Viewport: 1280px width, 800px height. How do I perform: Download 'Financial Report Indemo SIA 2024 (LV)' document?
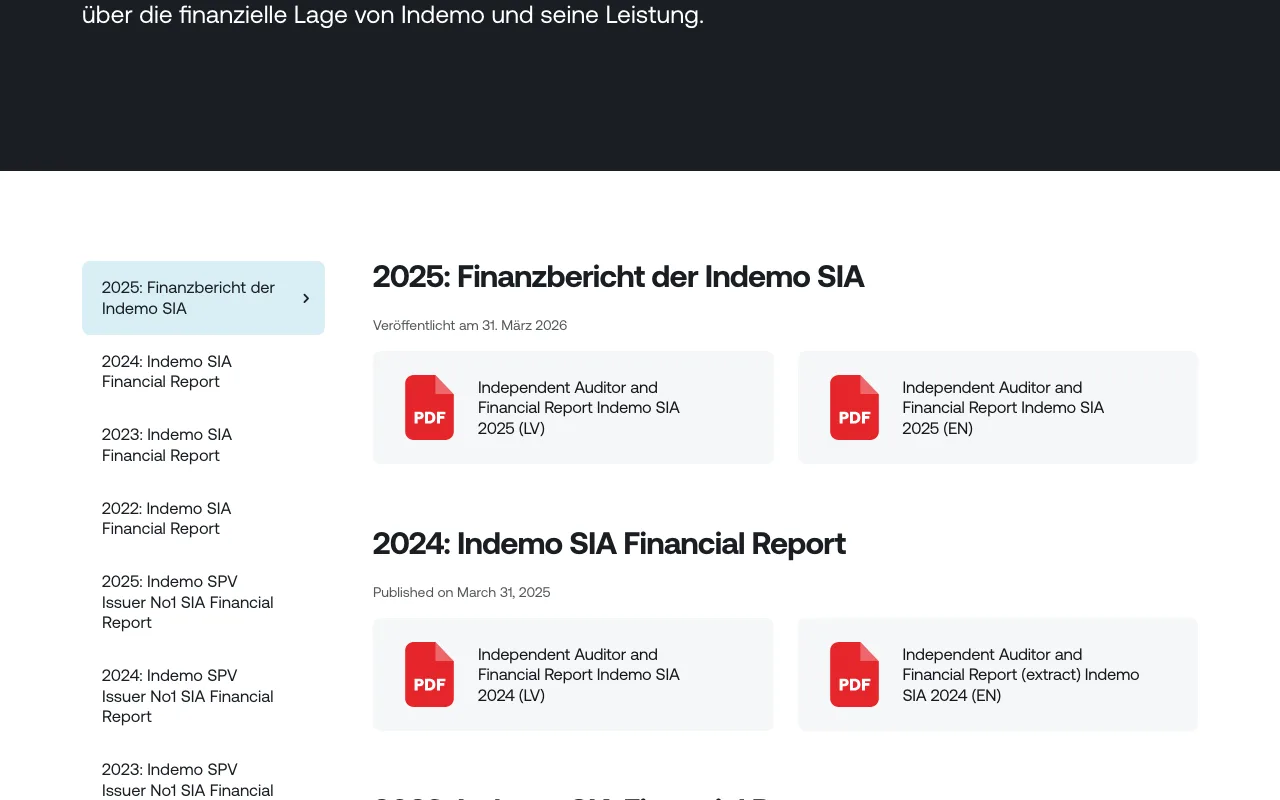coord(573,674)
